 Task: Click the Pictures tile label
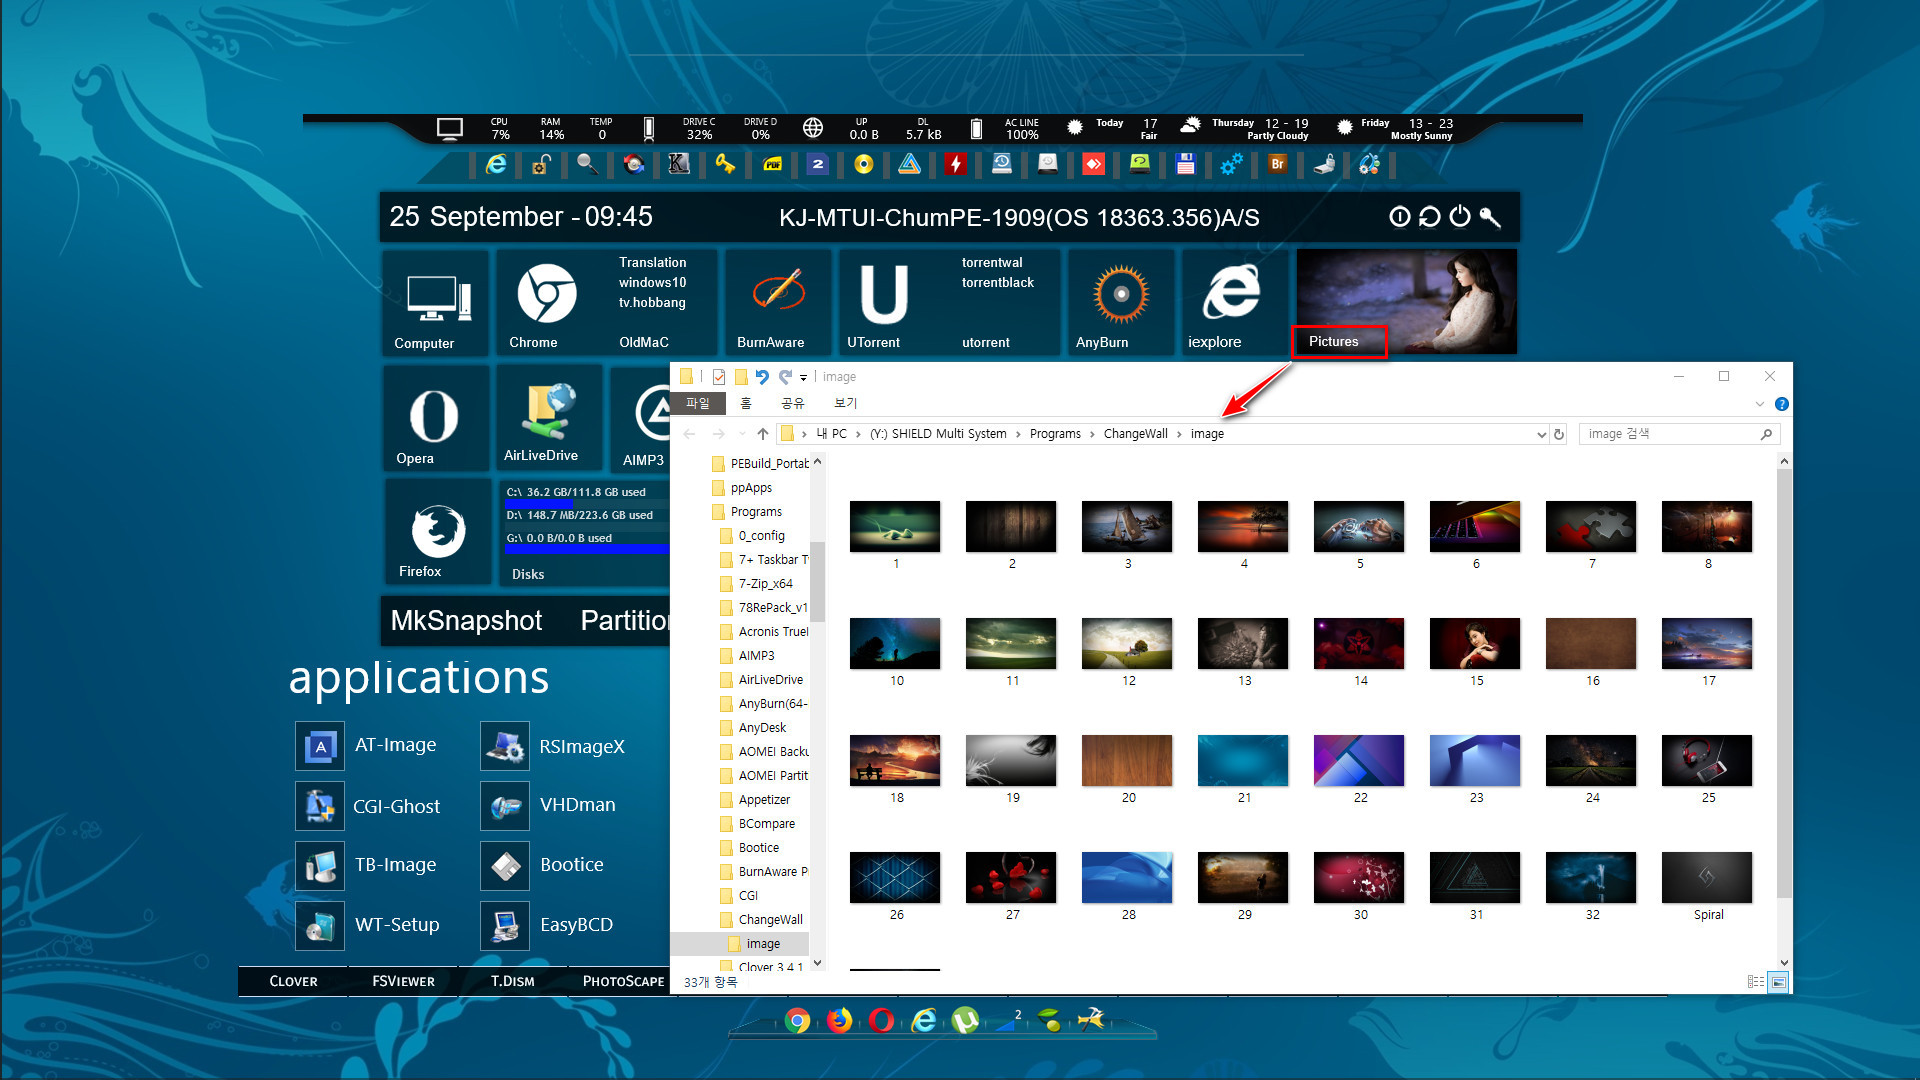[x=1334, y=342]
